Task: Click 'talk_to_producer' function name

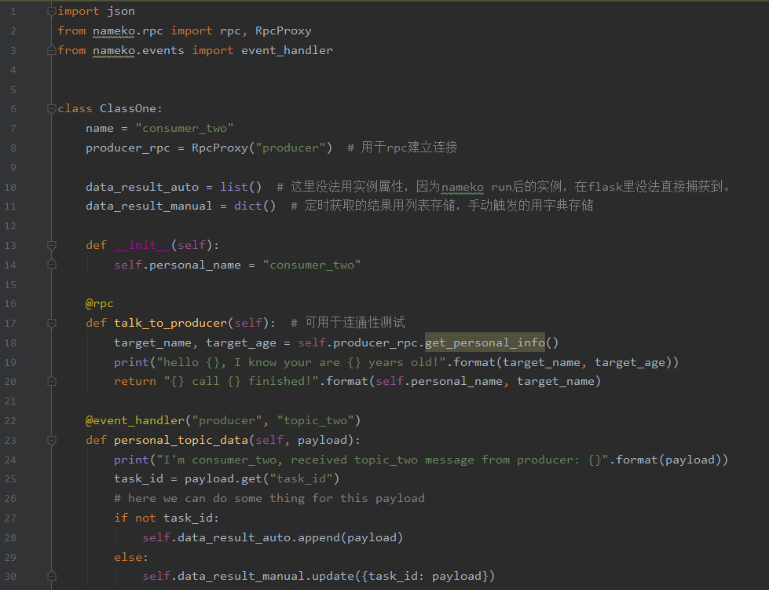Action: pos(171,323)
